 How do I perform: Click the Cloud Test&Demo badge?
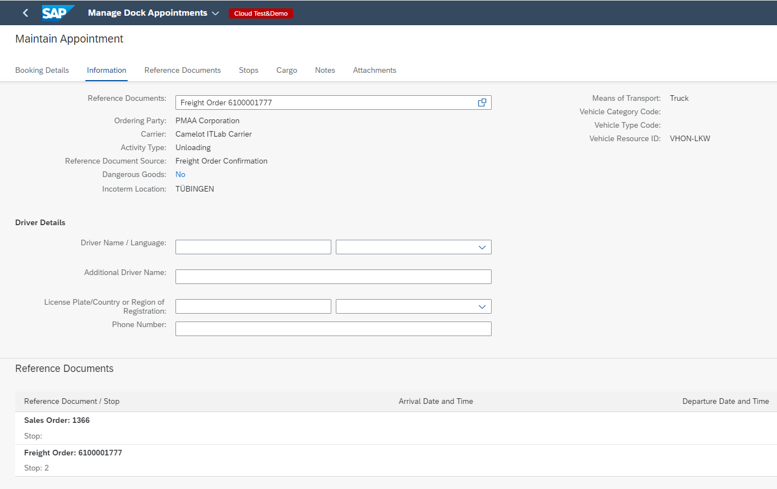(261, 13)
